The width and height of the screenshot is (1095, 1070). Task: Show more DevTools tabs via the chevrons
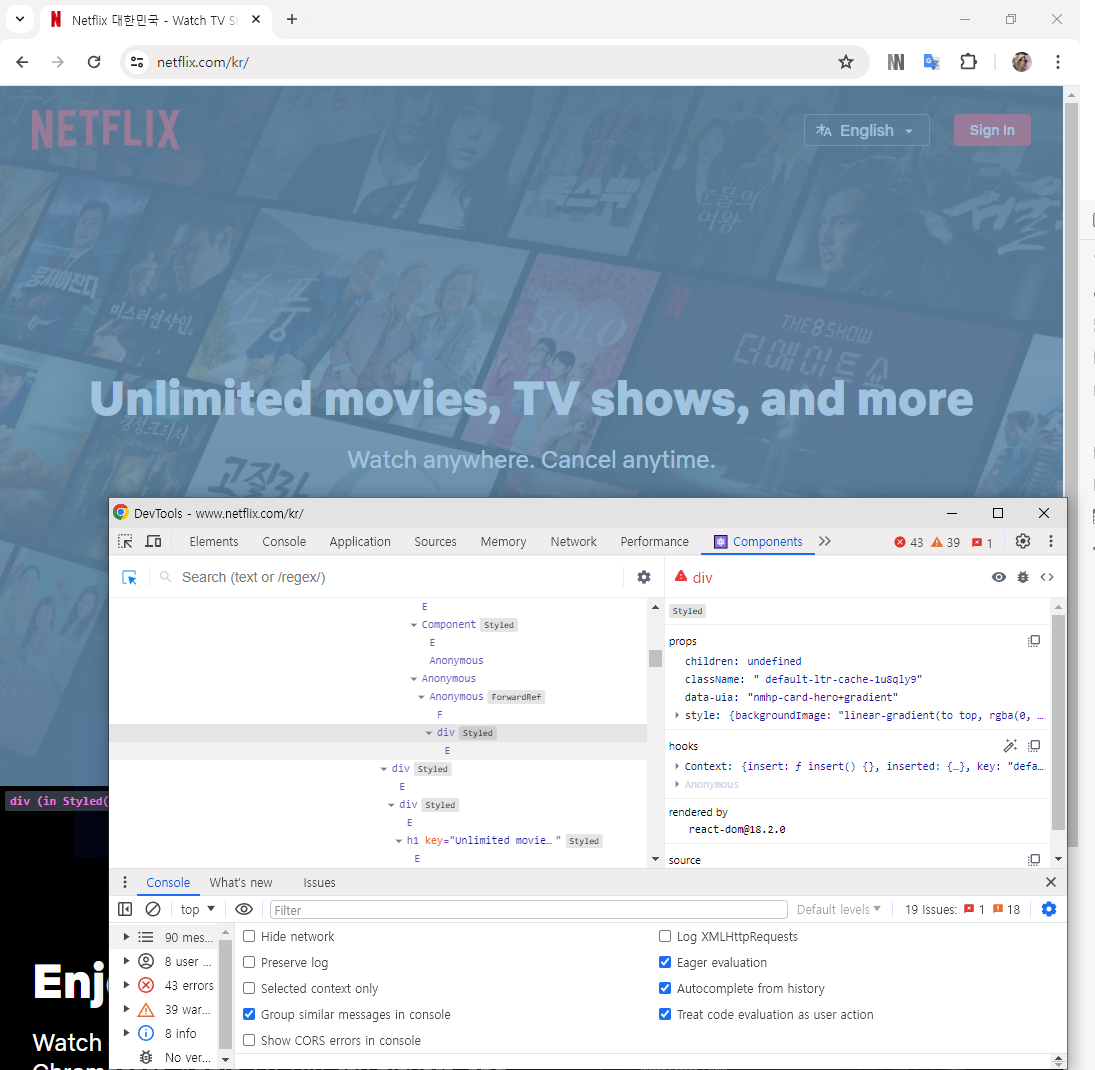click(x=825, y=541)
